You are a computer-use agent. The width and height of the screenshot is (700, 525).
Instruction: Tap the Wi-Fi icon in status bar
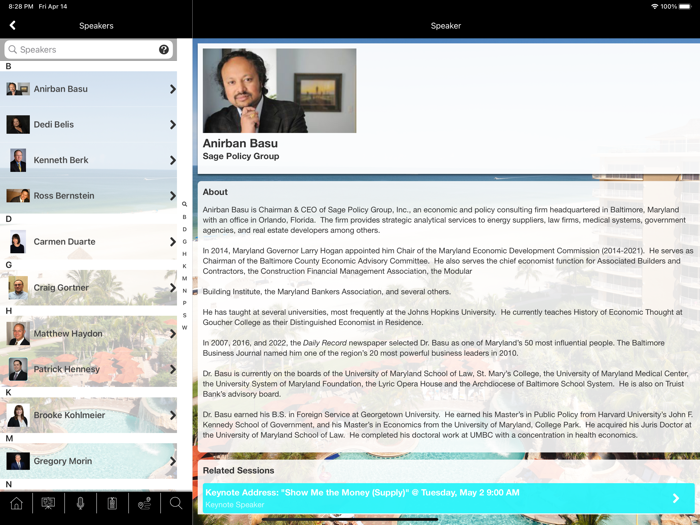pos(654,6)
